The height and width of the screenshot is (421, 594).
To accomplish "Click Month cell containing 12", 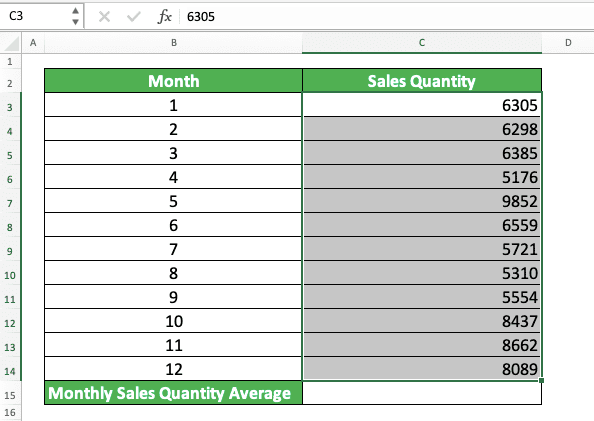I will [174, 369].
